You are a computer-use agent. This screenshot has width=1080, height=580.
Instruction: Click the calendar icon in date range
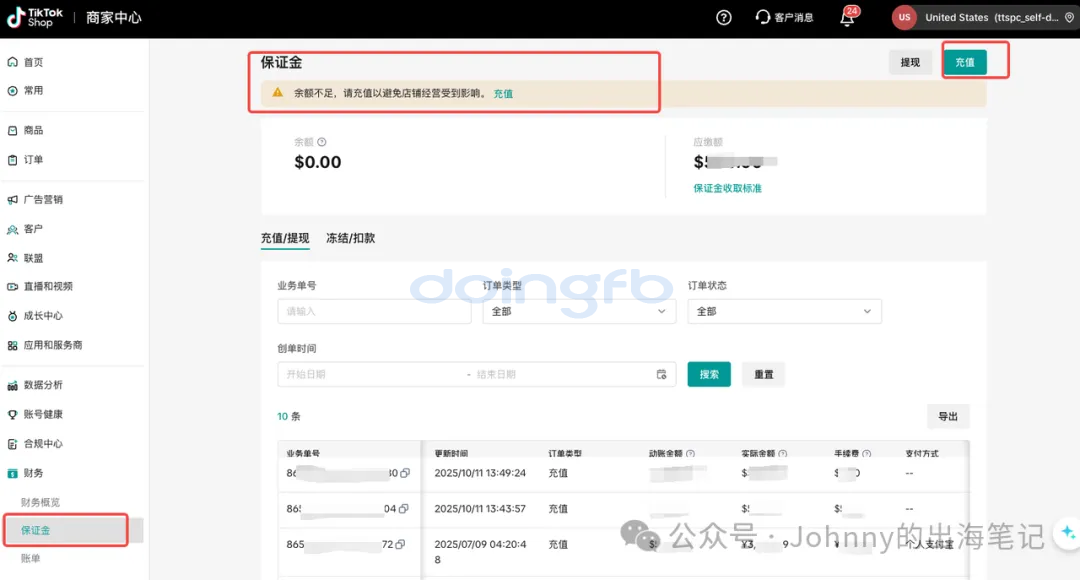pyautogui.click(x=661, y=374)
